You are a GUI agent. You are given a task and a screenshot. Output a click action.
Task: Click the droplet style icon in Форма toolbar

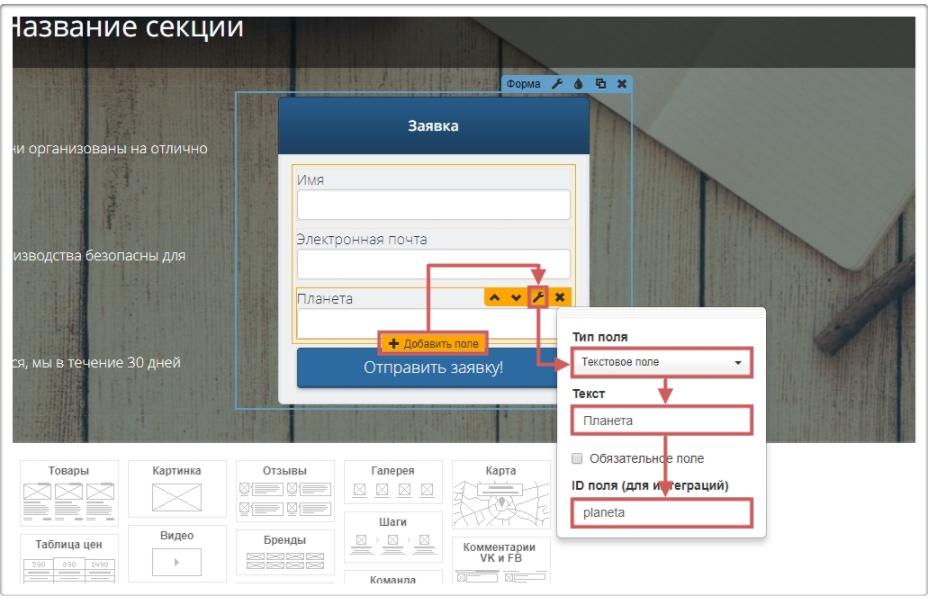[578, 84]
